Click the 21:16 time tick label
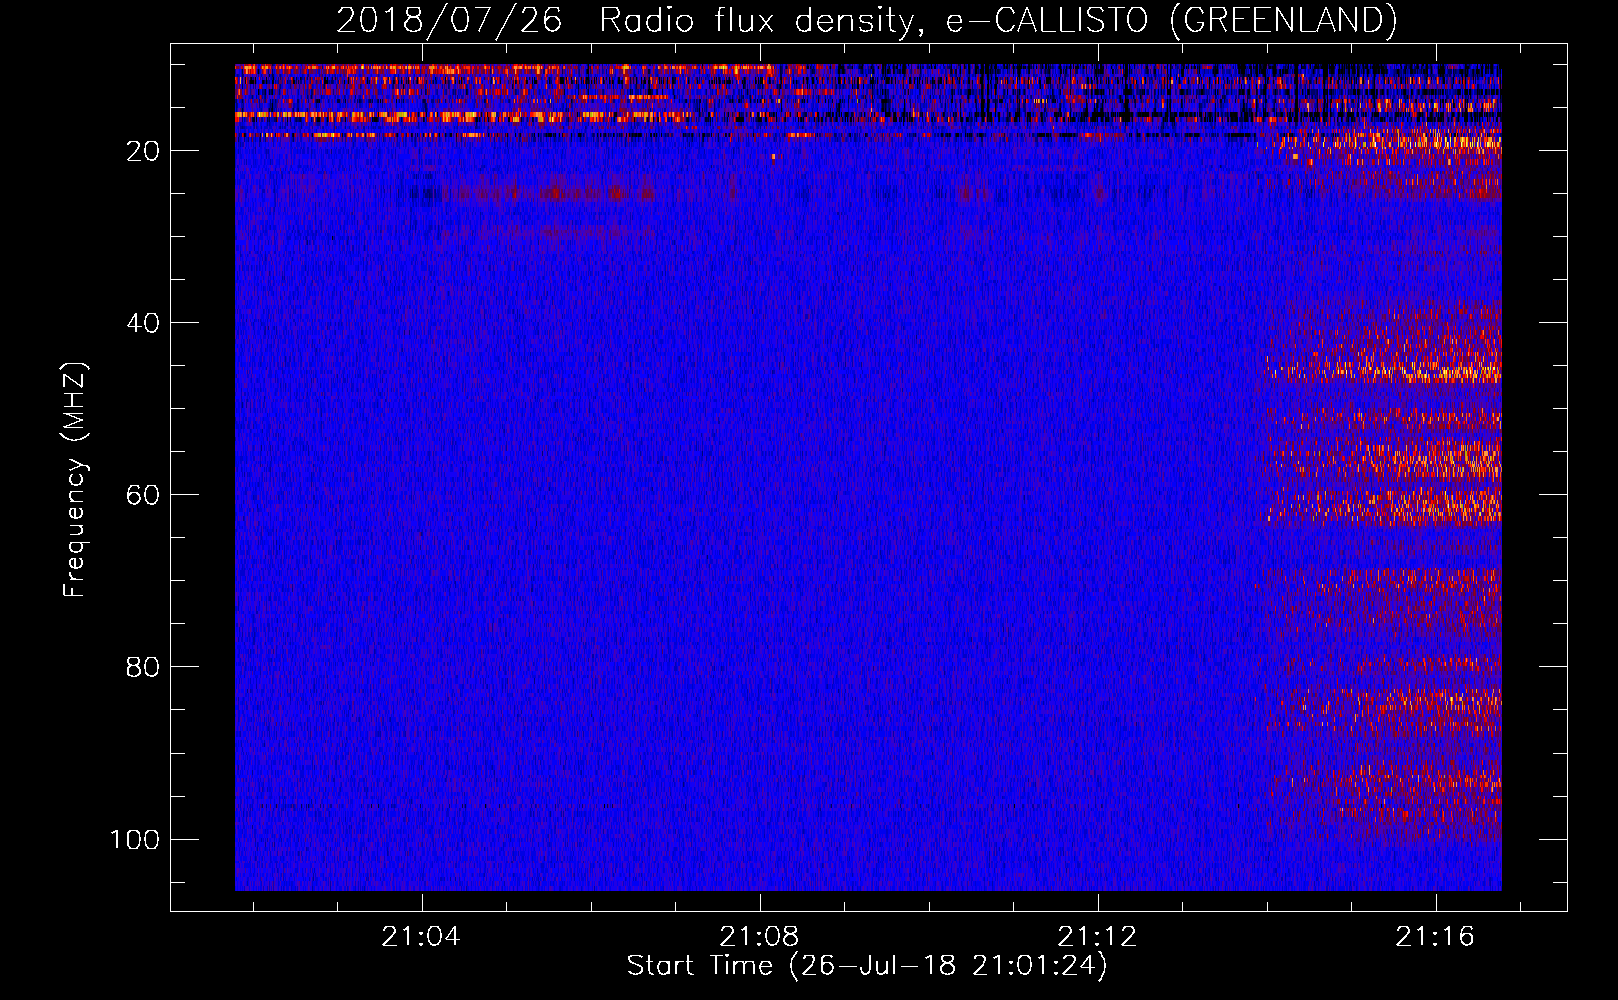 (x=1435, y=936)
